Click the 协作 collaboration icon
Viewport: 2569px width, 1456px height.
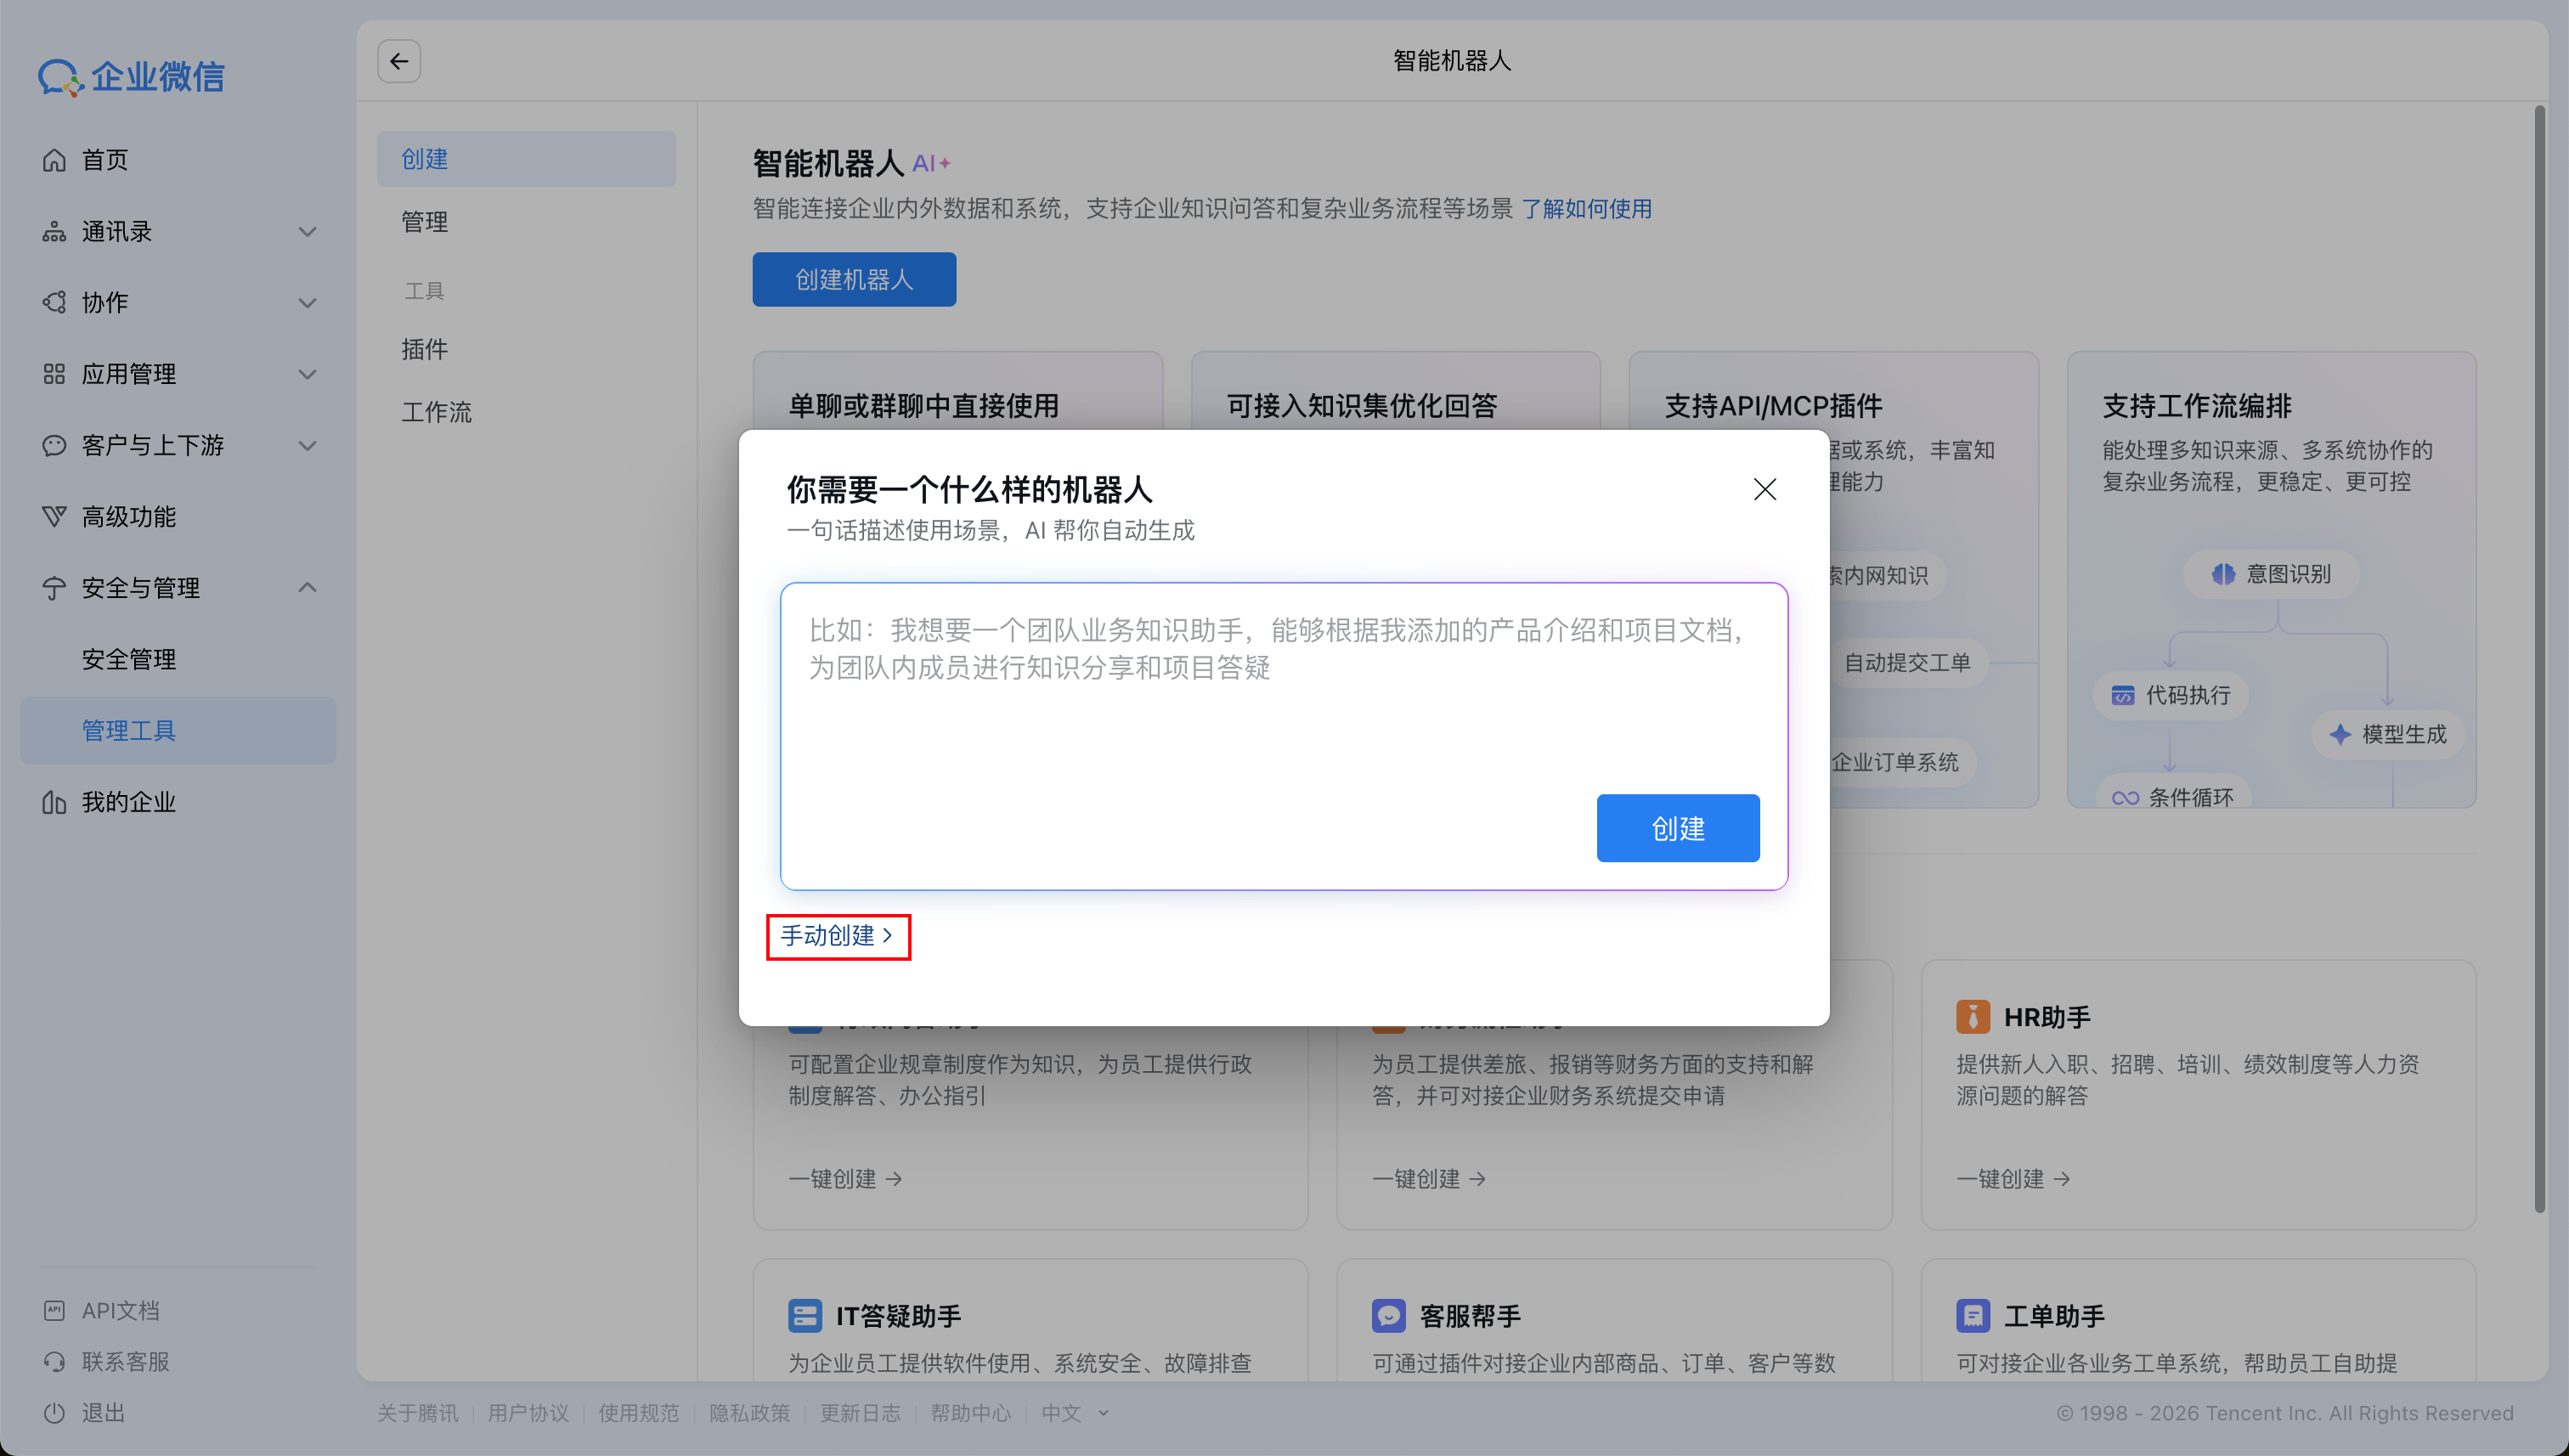(x=55, y=302)
